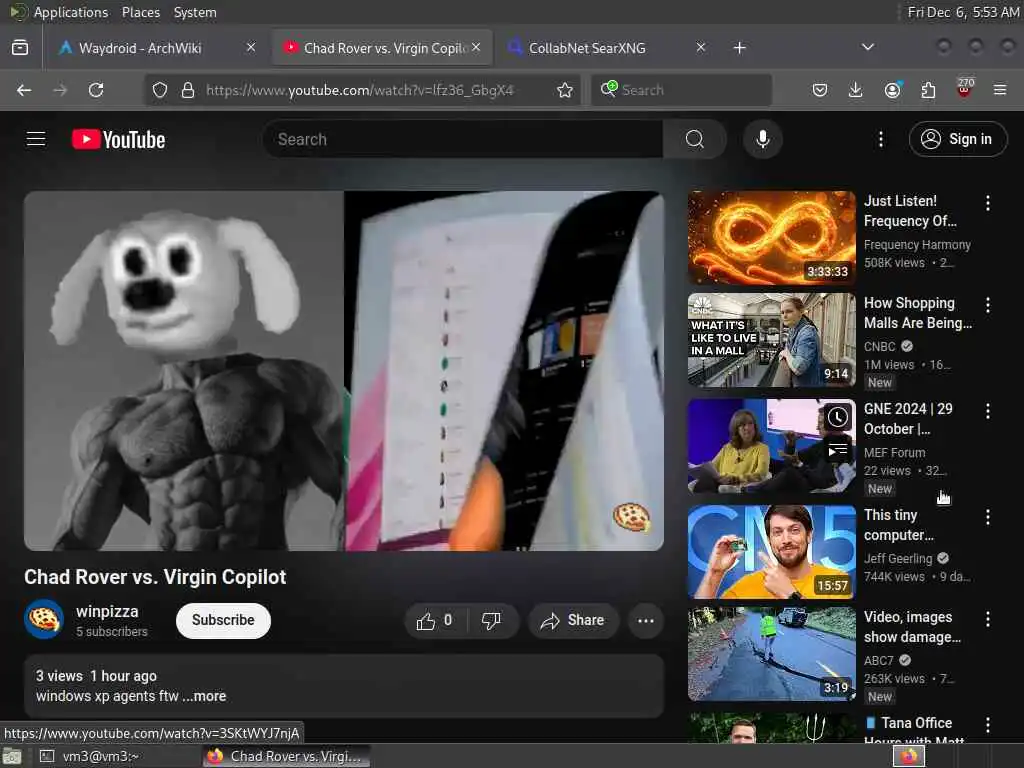
Task: Close the CollabNet SearXNG tab
Action: click(x=701, y=47)
